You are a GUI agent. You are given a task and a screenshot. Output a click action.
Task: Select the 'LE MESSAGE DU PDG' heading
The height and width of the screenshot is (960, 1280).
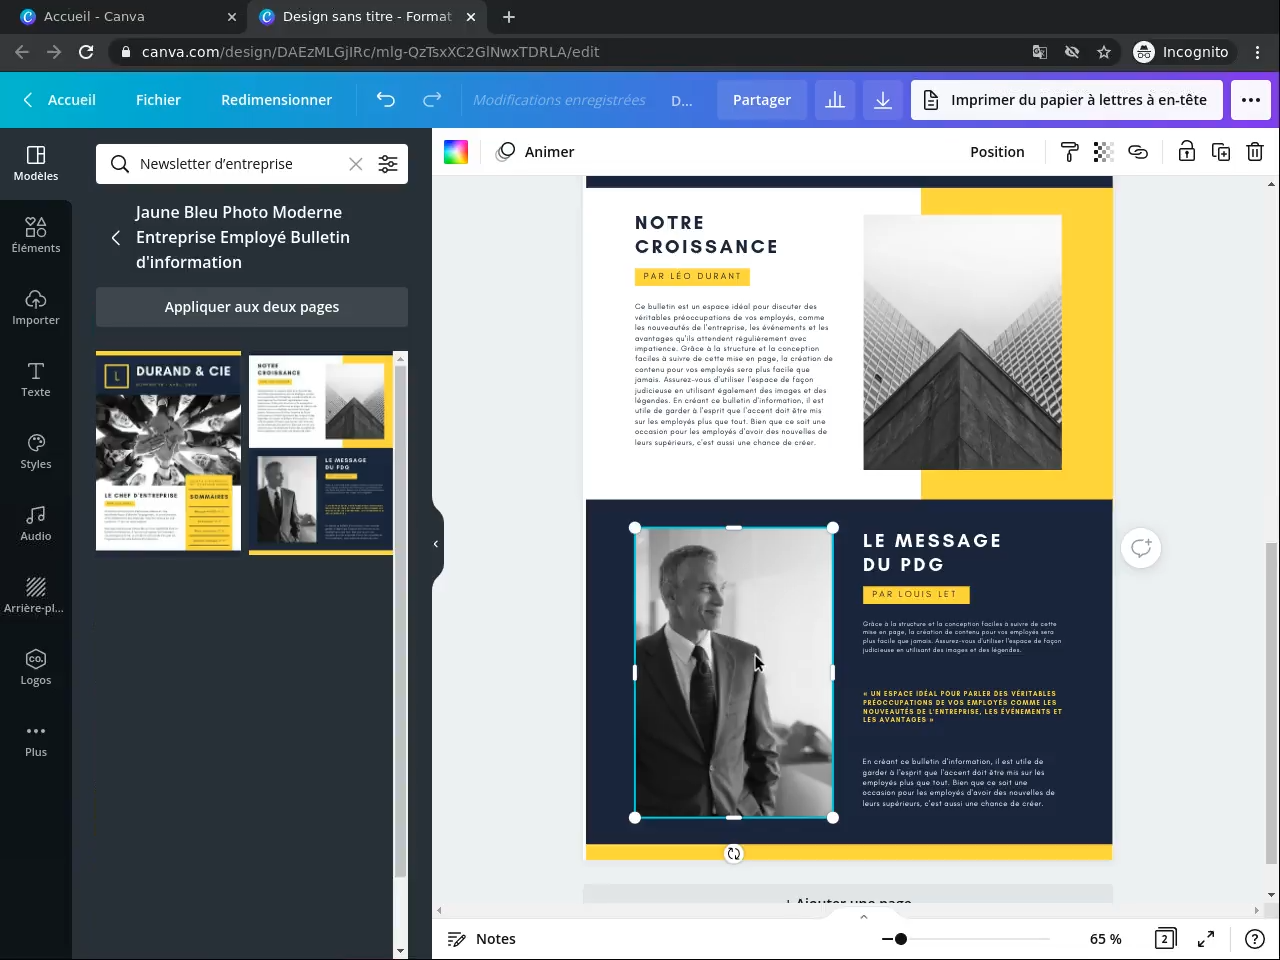click(932, 553)
